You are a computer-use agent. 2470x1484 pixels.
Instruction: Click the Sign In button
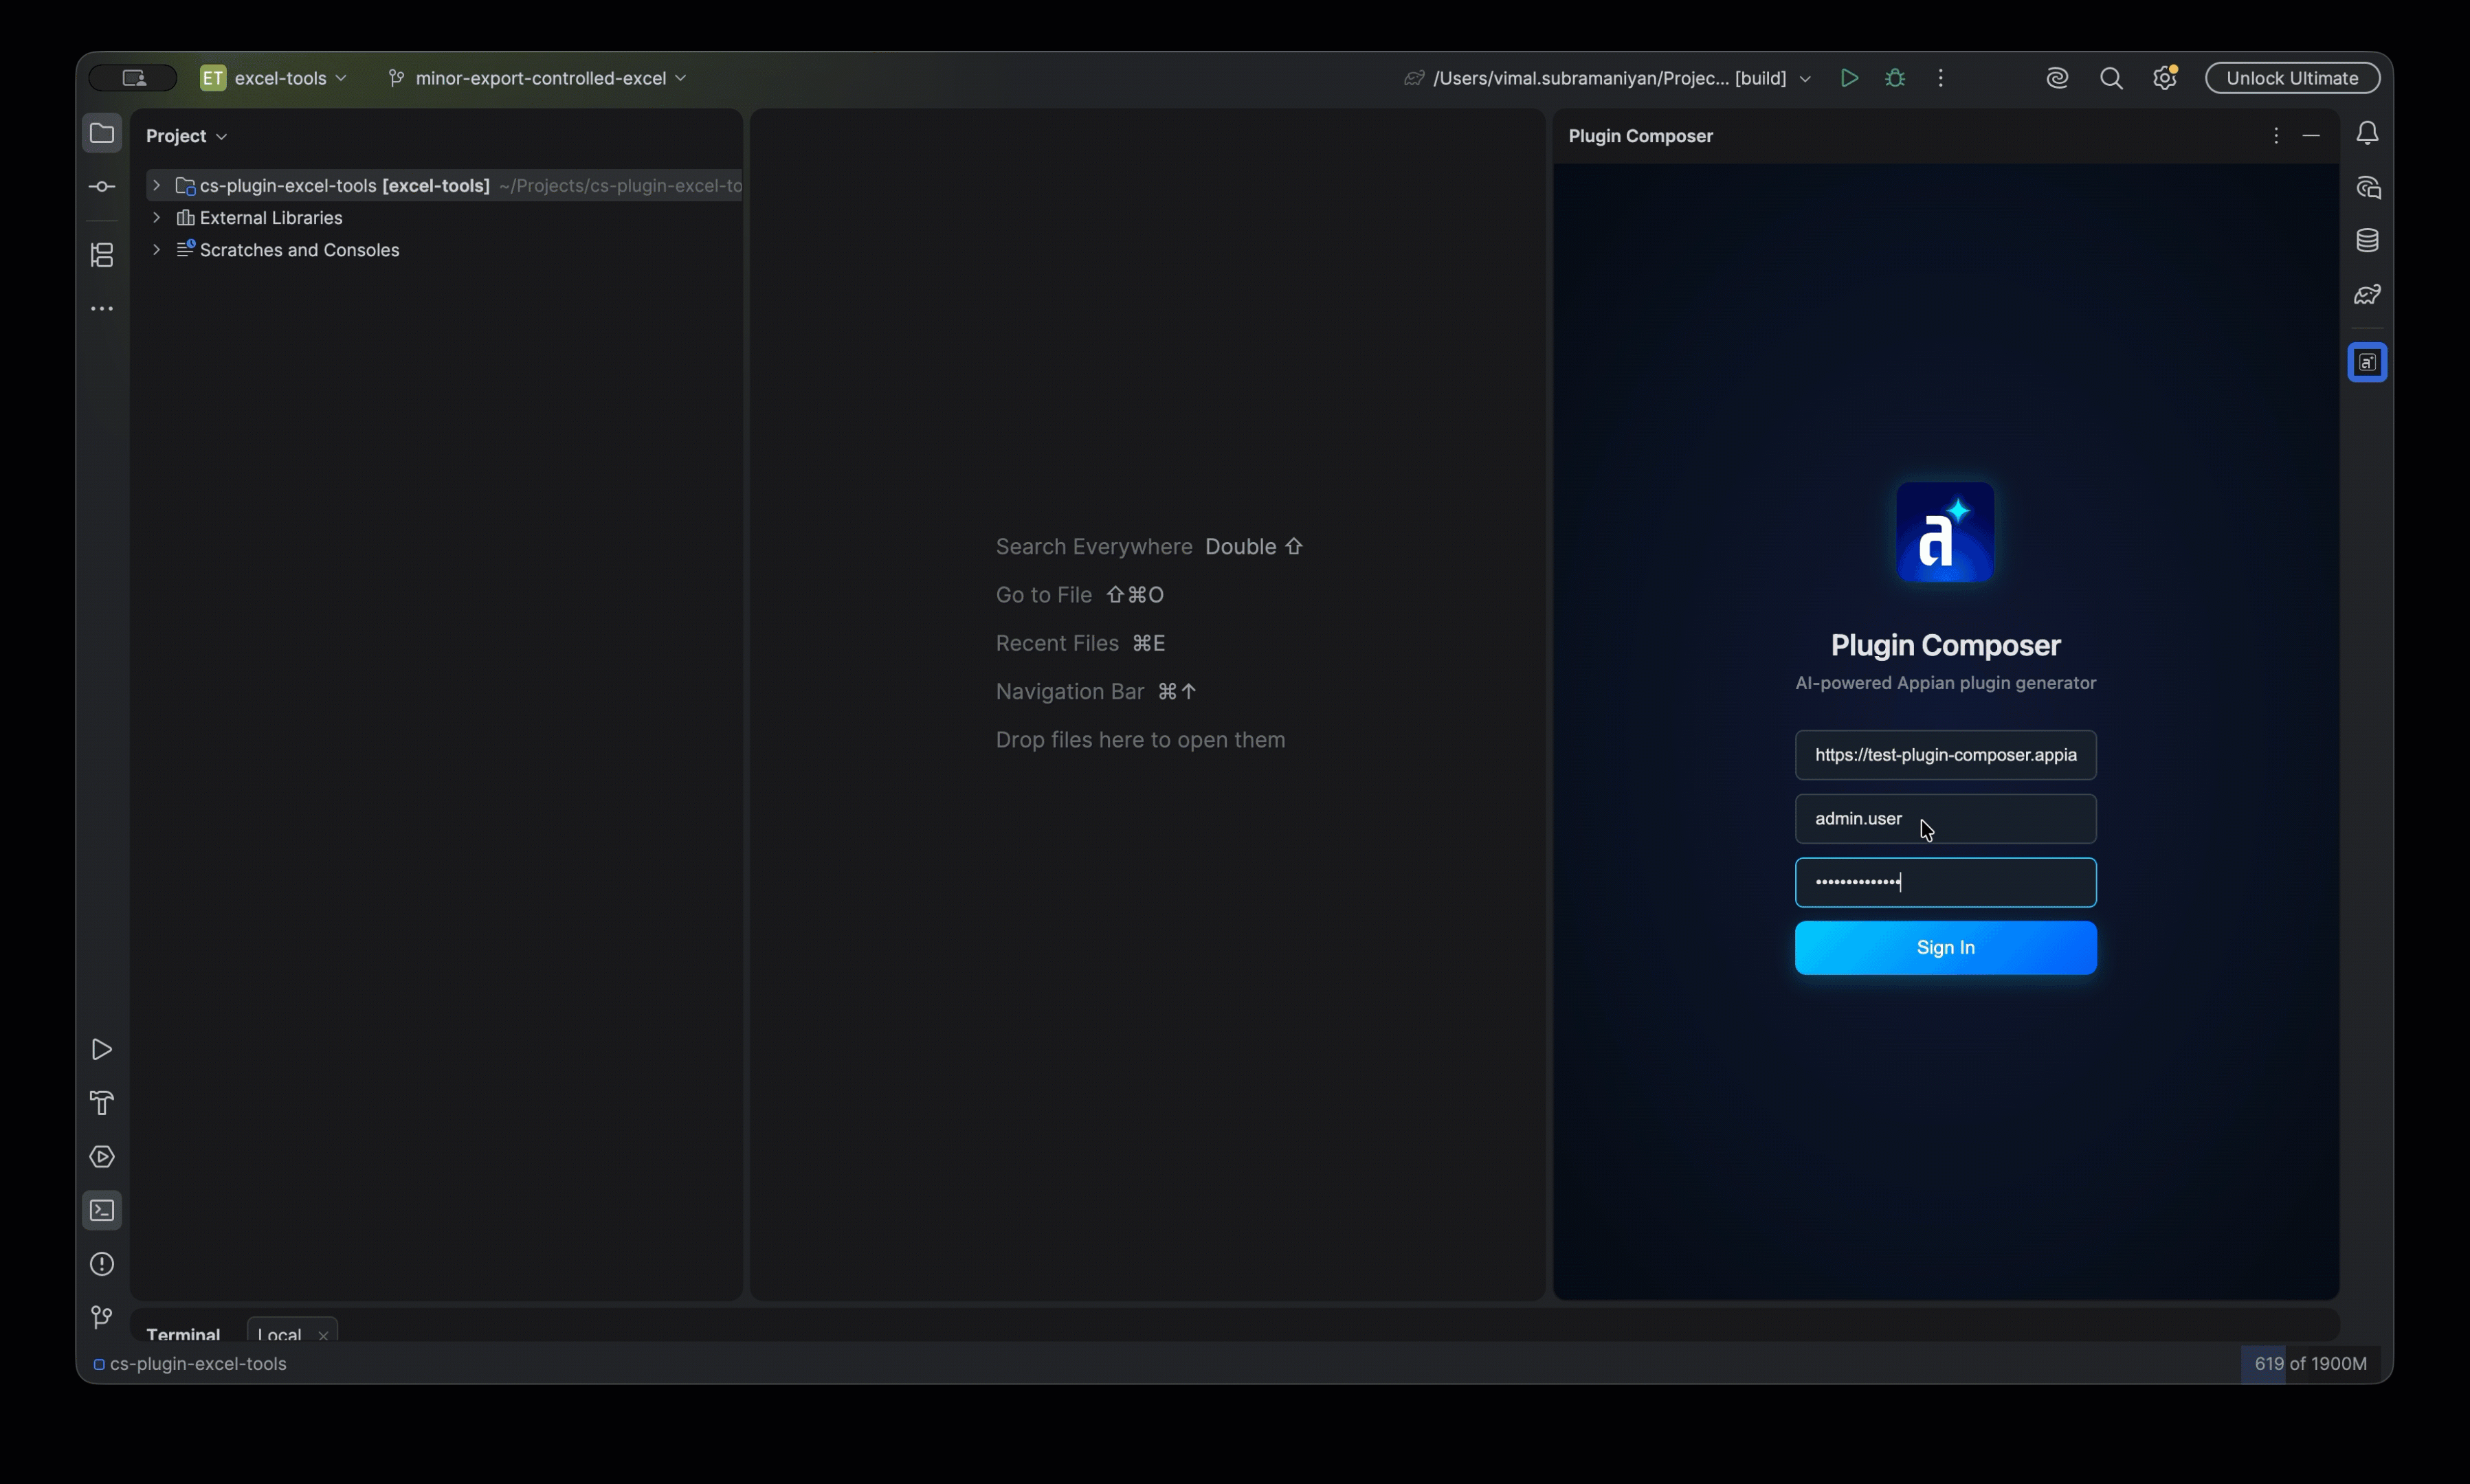point(1945,948)
